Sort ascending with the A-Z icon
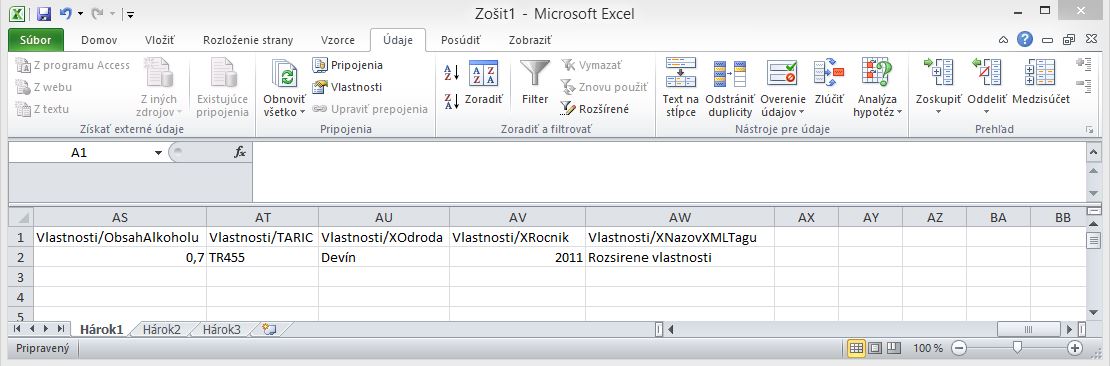 (452, 72)
